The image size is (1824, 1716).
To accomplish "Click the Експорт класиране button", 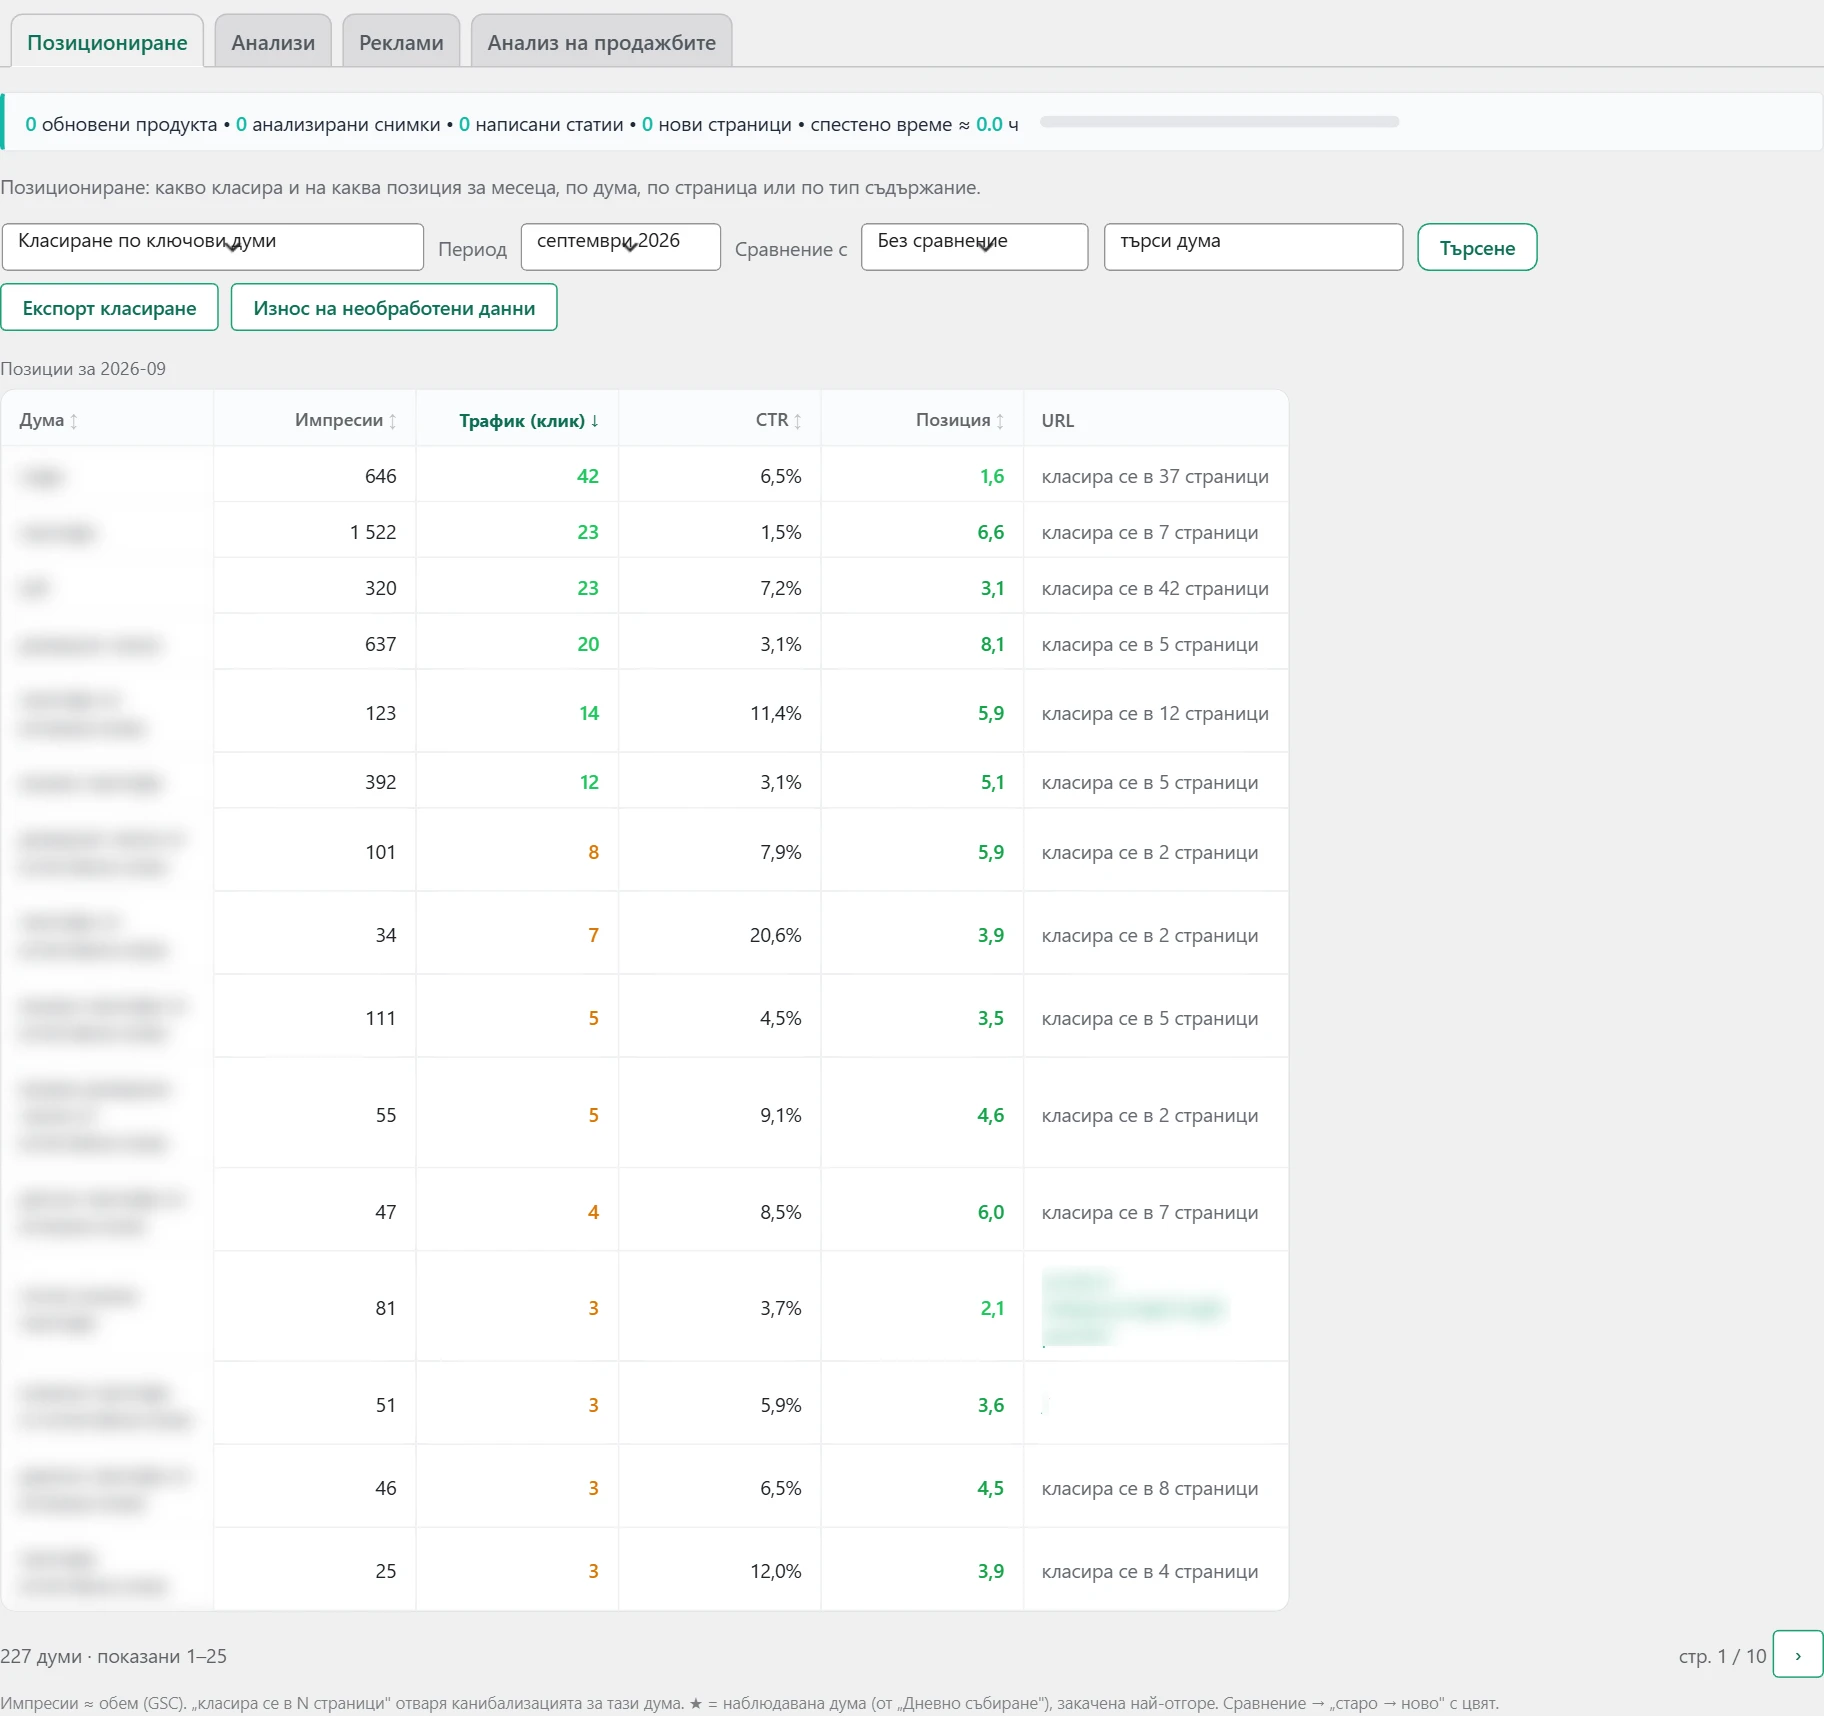I will click(x=109, y=307).
